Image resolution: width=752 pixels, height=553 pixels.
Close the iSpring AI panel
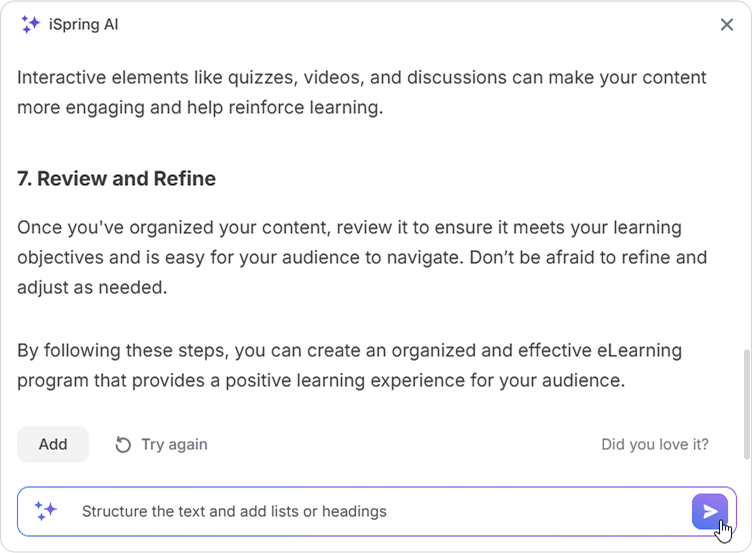pos(726,25)
